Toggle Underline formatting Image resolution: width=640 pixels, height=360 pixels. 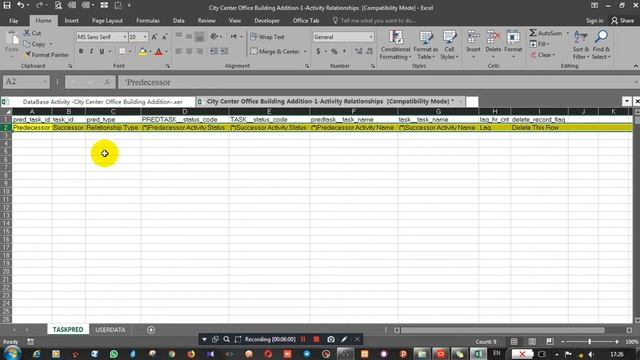pyautogui.click(x=102, y=51)
